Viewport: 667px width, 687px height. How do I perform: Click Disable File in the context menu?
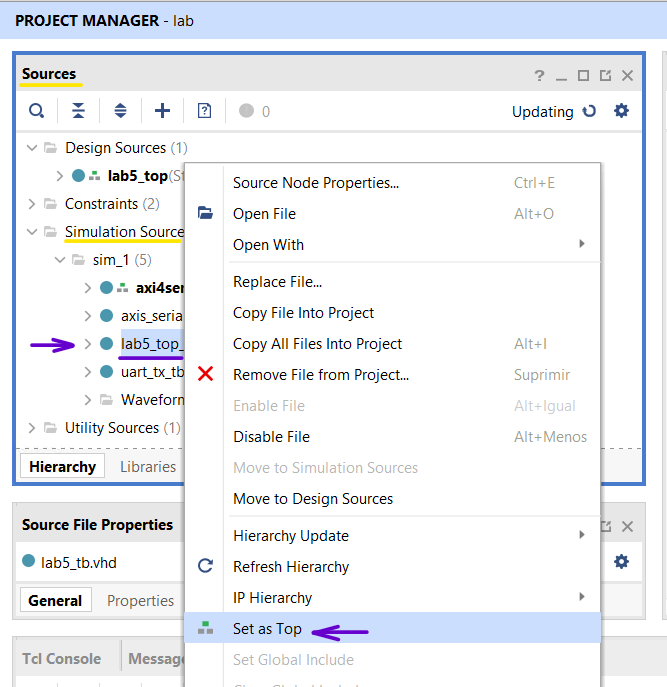pos(272,437)
